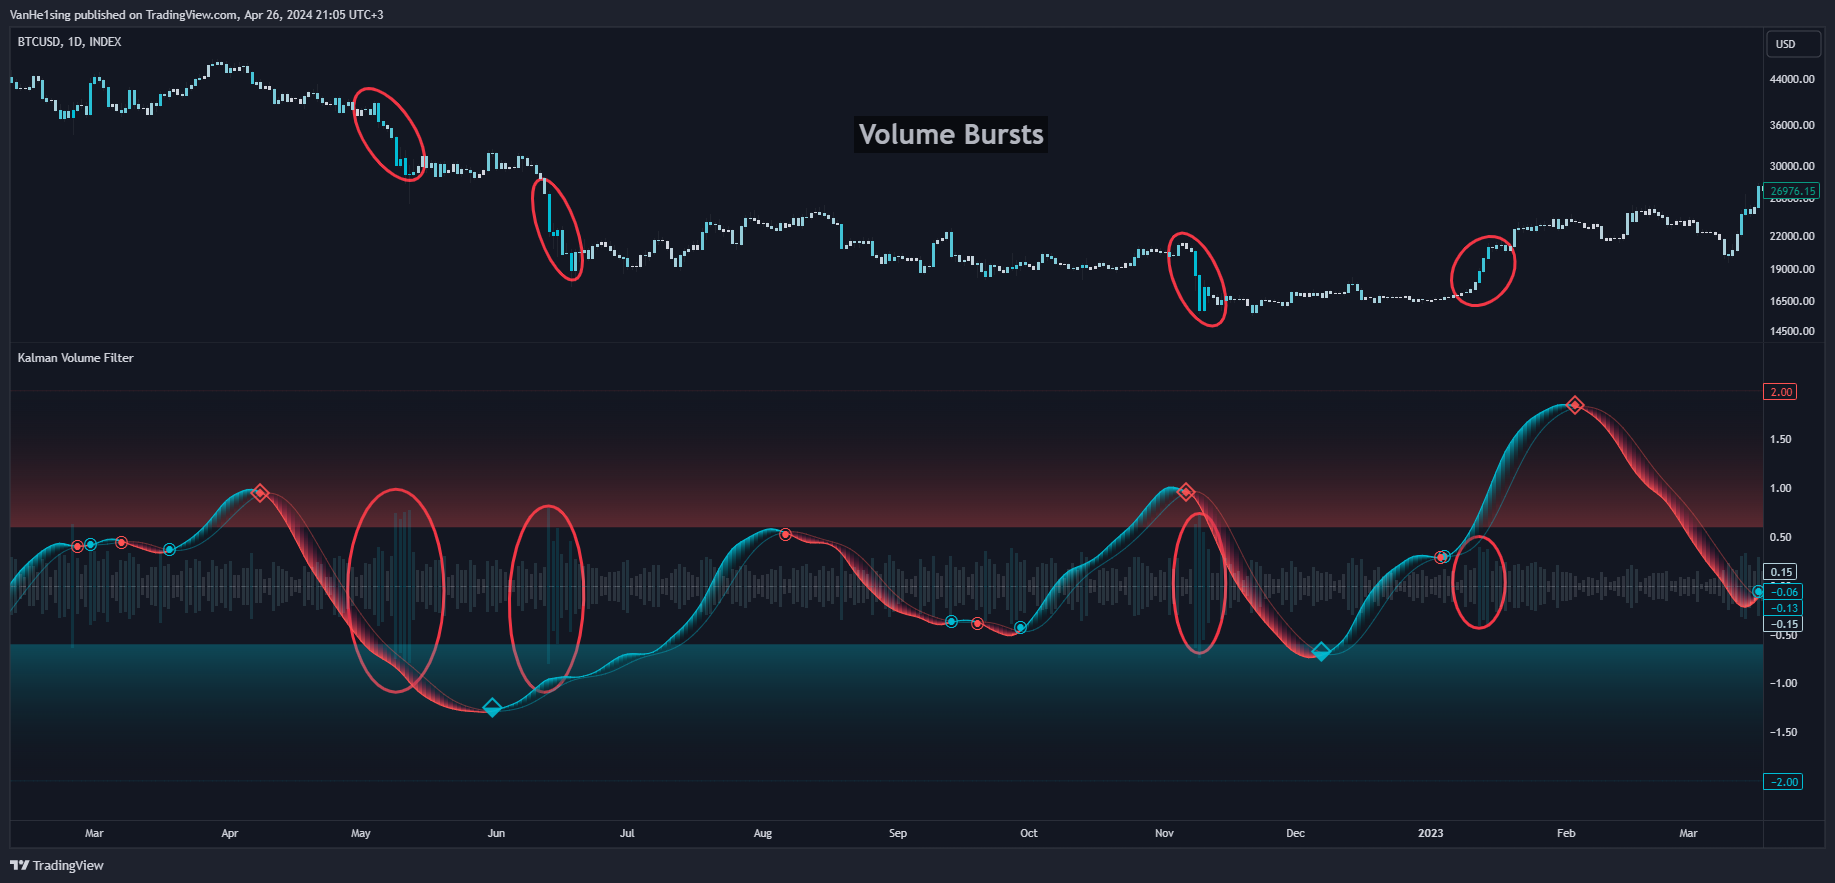Image resolution: width=1835 pixels, height=883 pixels.
Task: Click the 30000.00 price axis label
Action: coord(1792,166)
